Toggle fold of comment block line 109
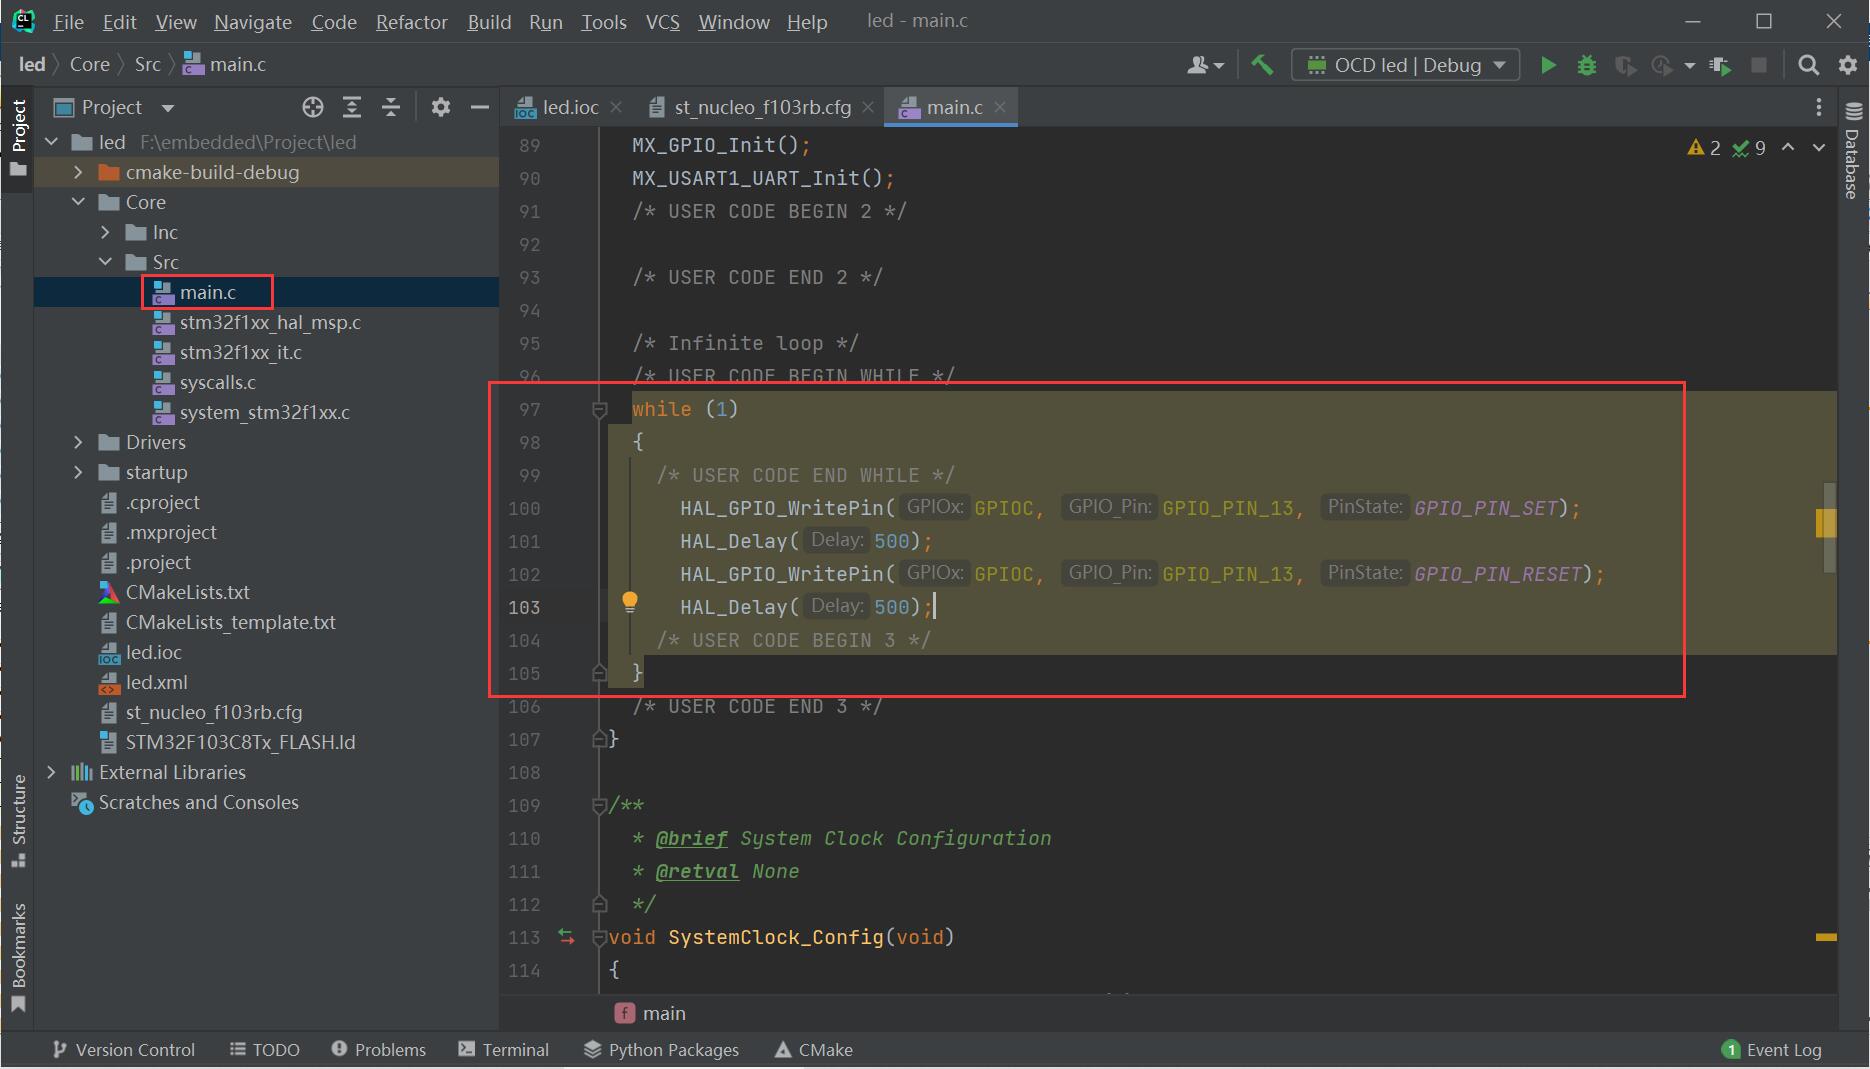Viewport: 1870px width, 1069px height. pyautogui.click(x=600, y=805)
